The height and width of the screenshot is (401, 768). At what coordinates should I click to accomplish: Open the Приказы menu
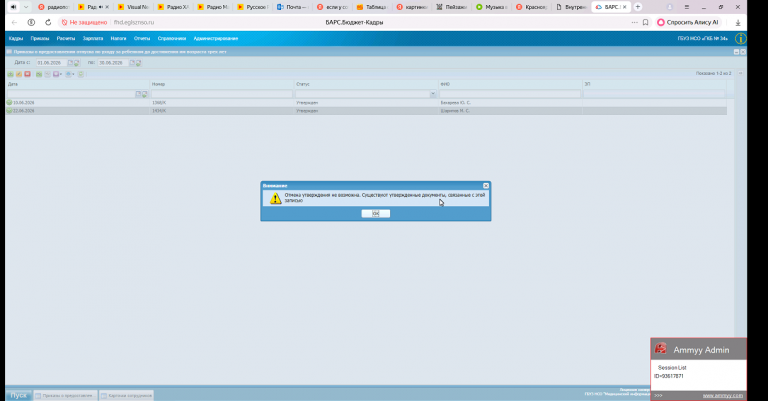tap(40, 38)
